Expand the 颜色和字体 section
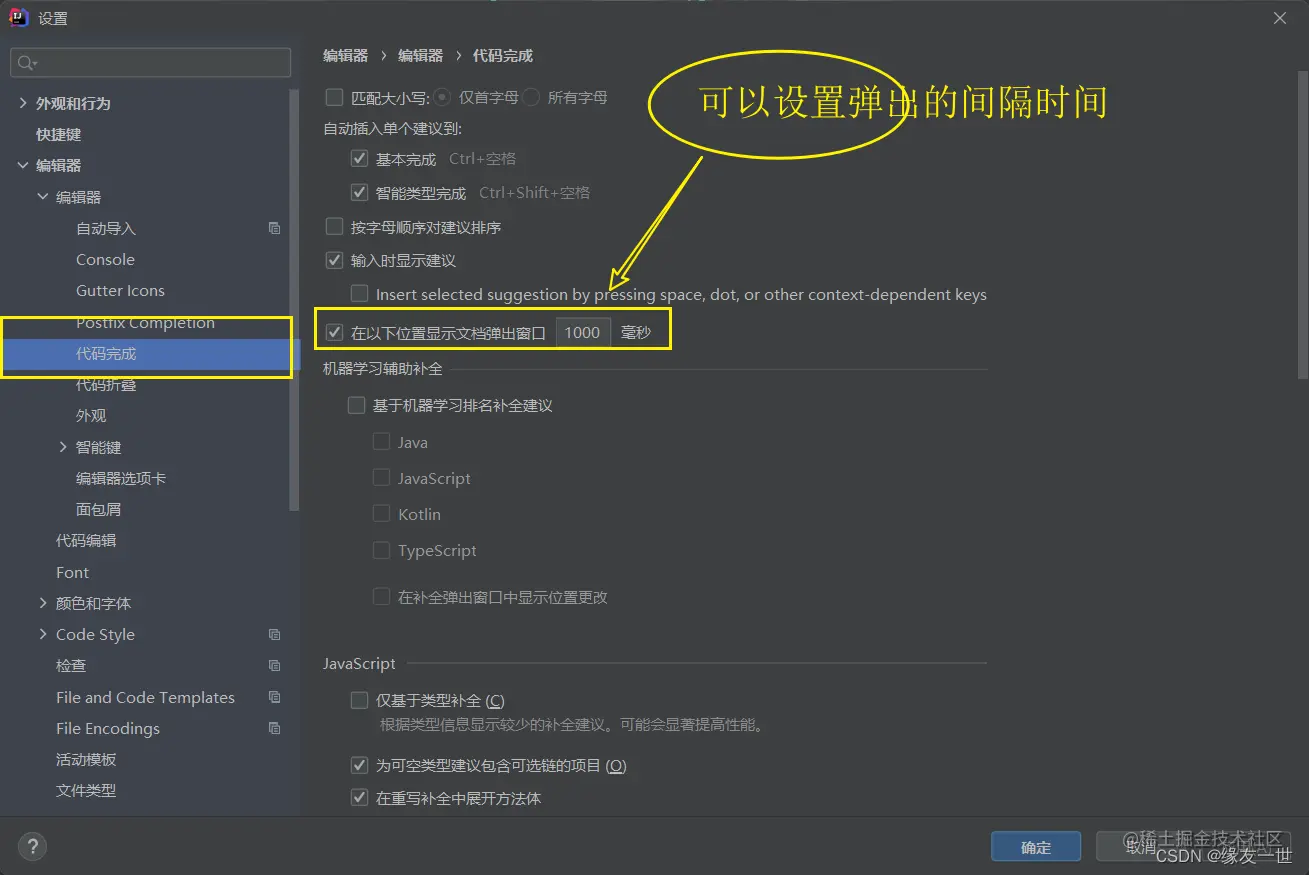This screenshot has height=875, width=1309. click(x=42, y=603)
